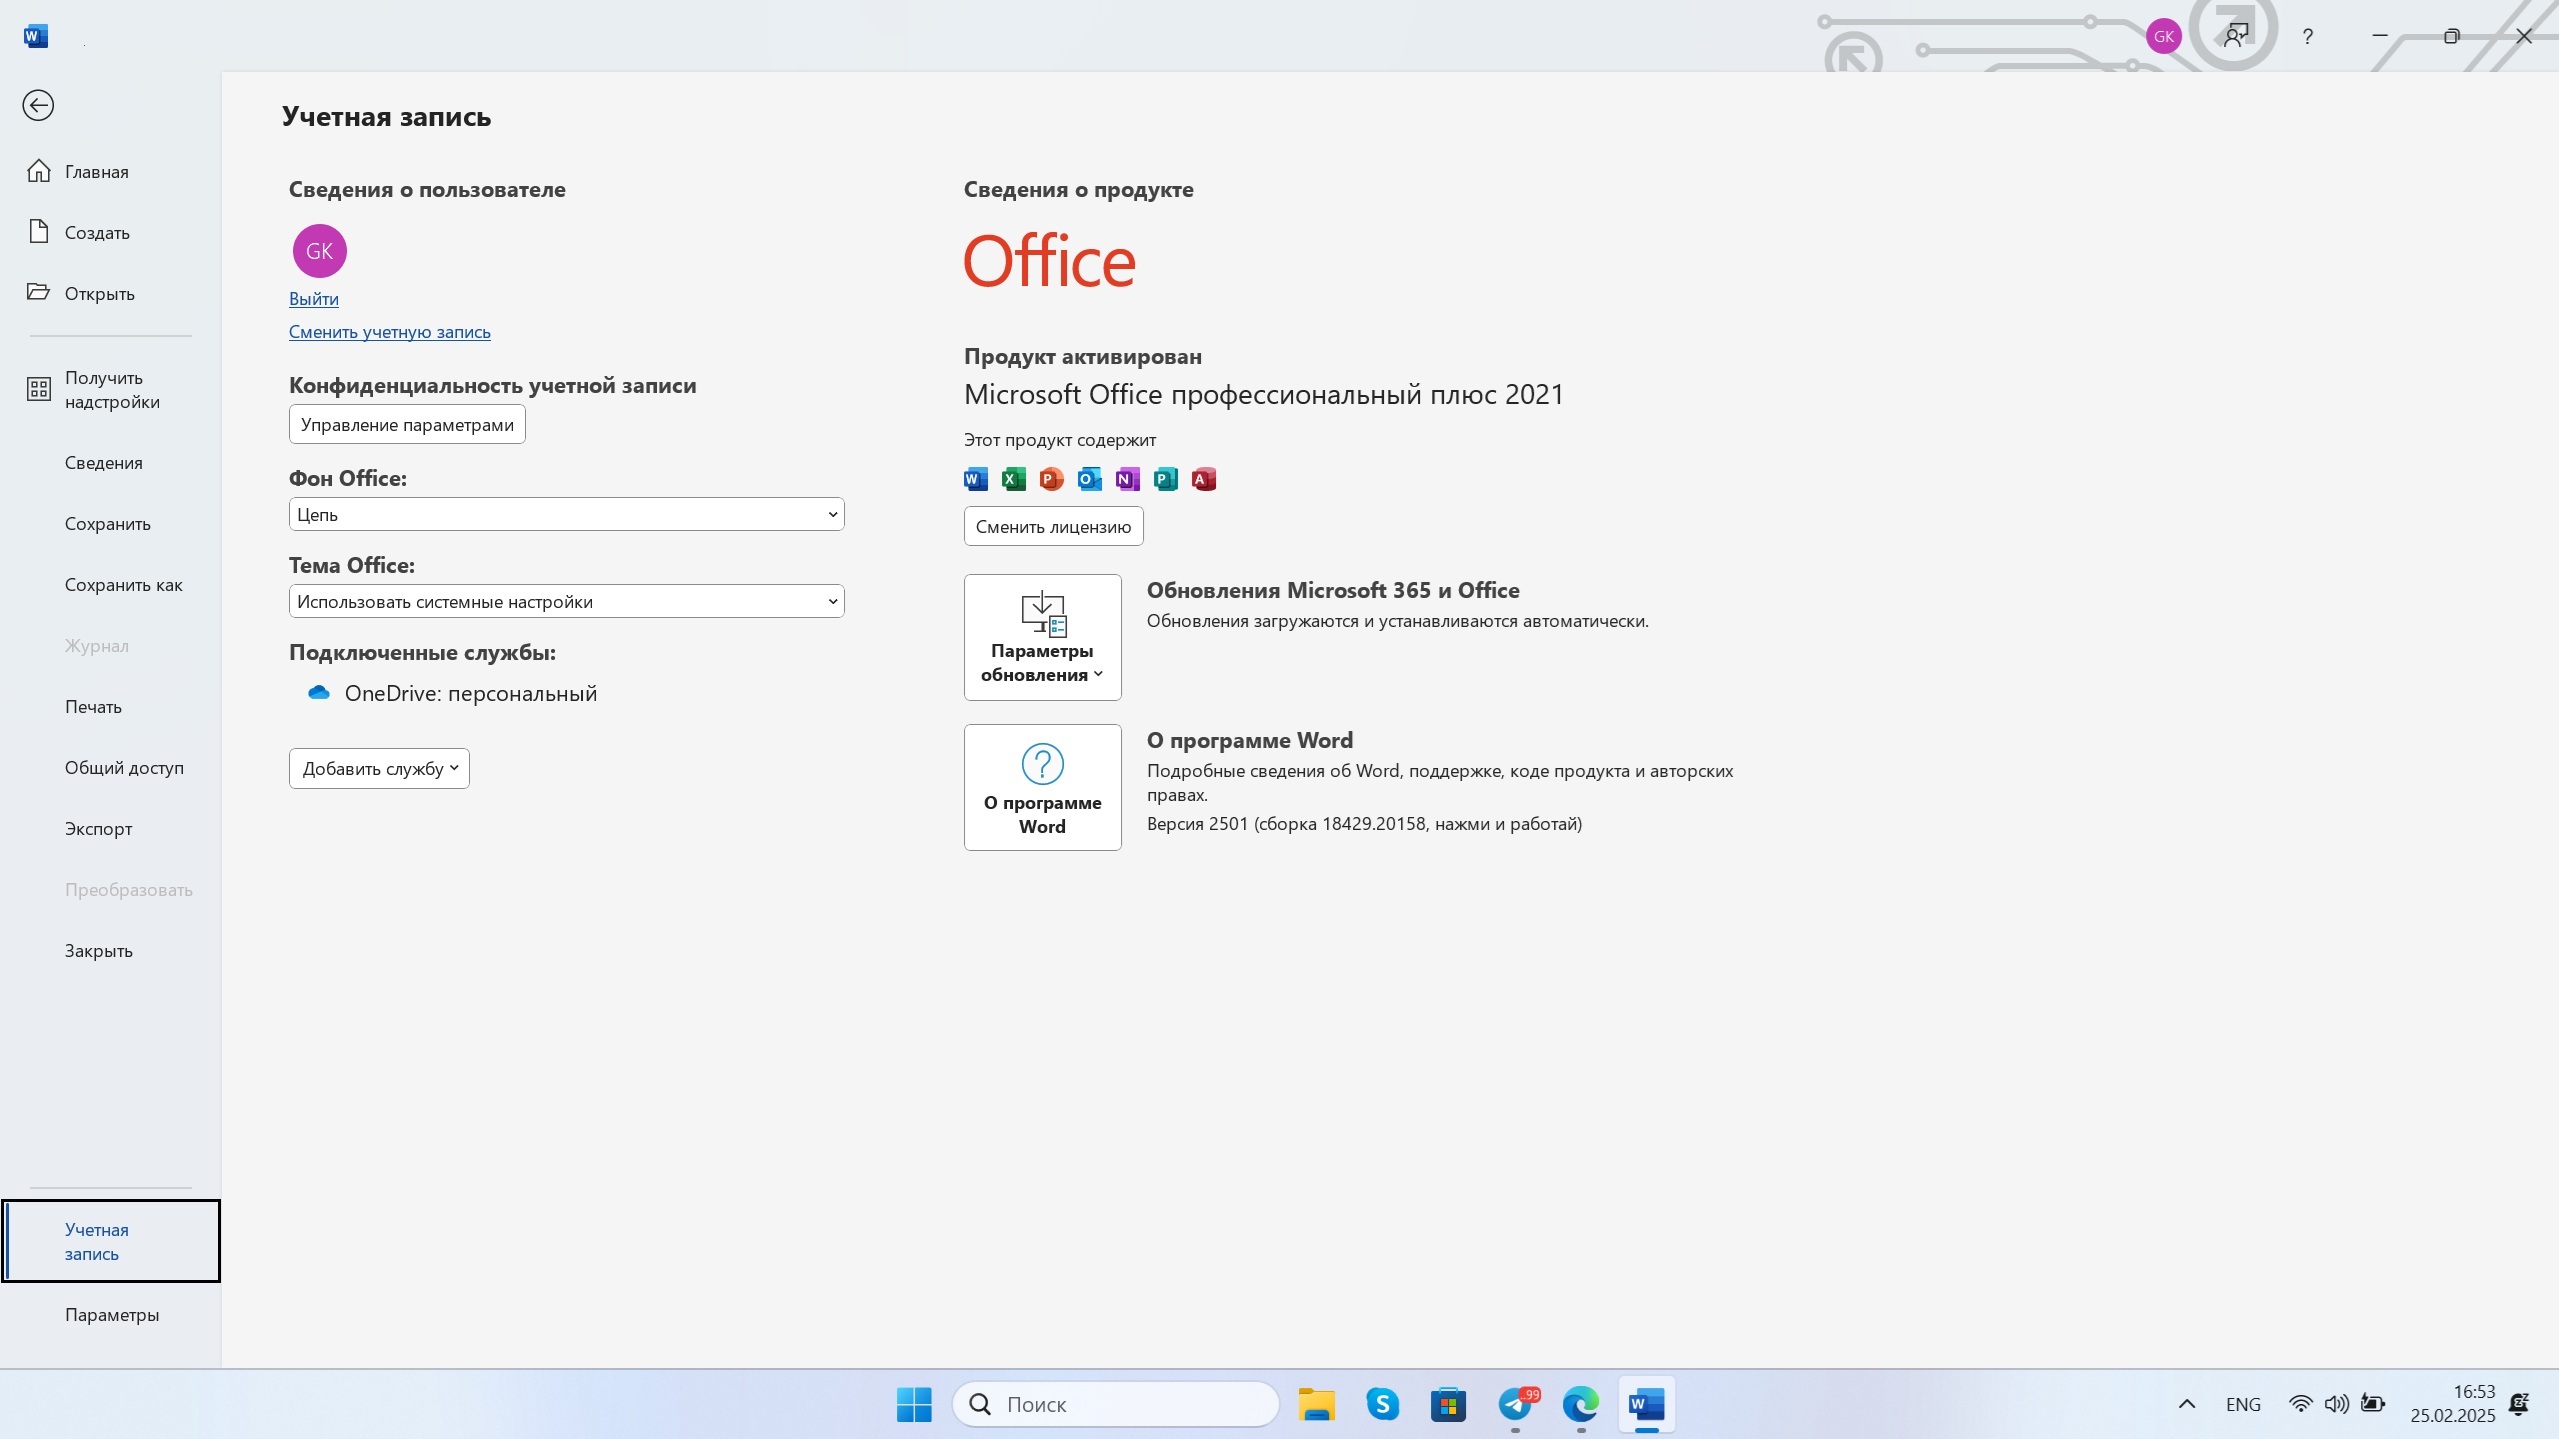Open the About Word question mark tile
2559x1439 pixels.
pyautogui.click(x=1042, y=787)
